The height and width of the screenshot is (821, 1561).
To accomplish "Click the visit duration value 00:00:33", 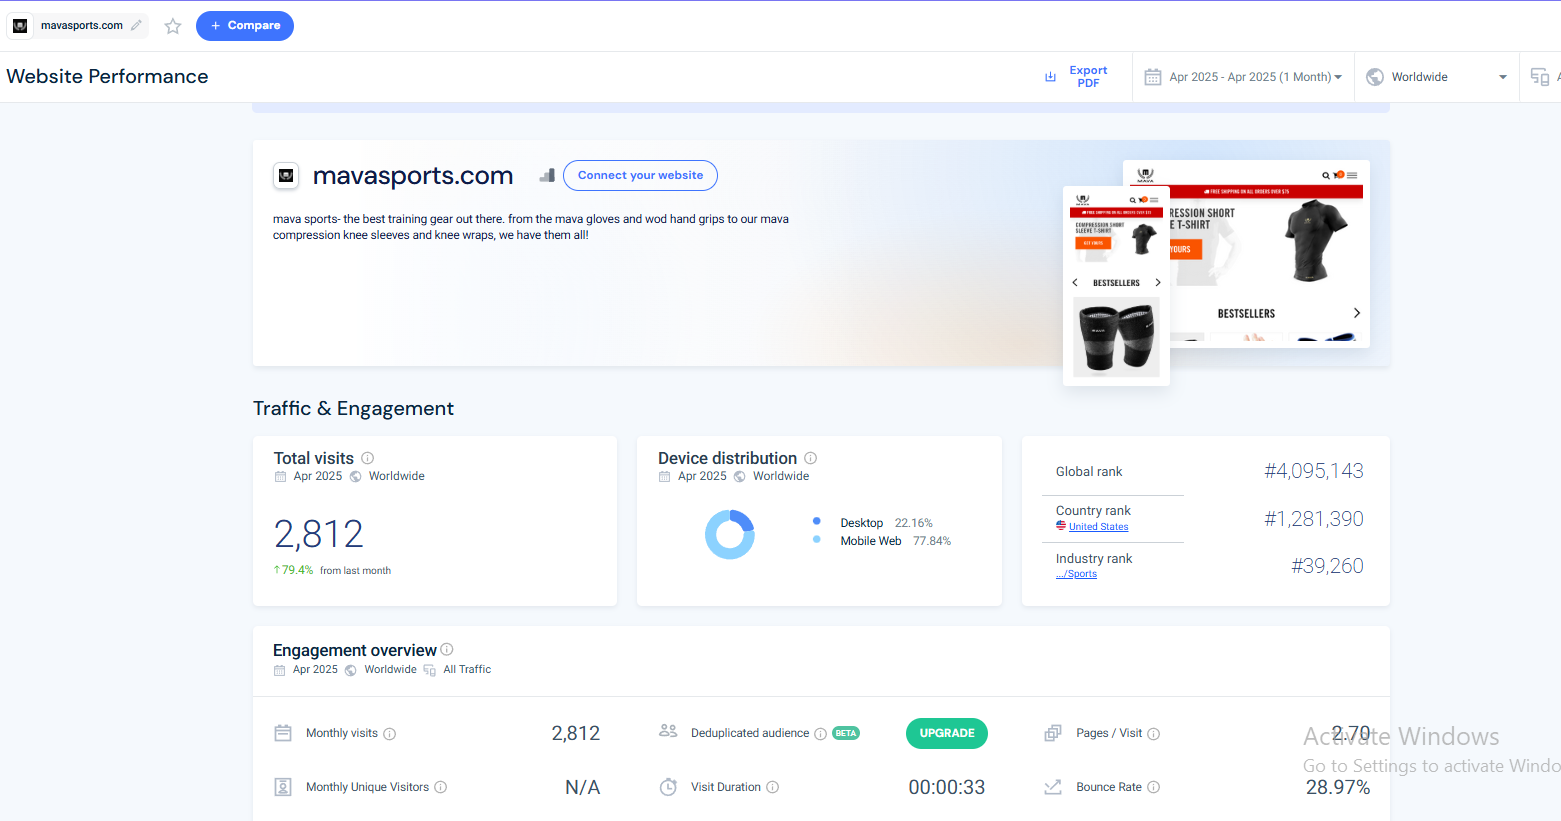I will point(947,787).
